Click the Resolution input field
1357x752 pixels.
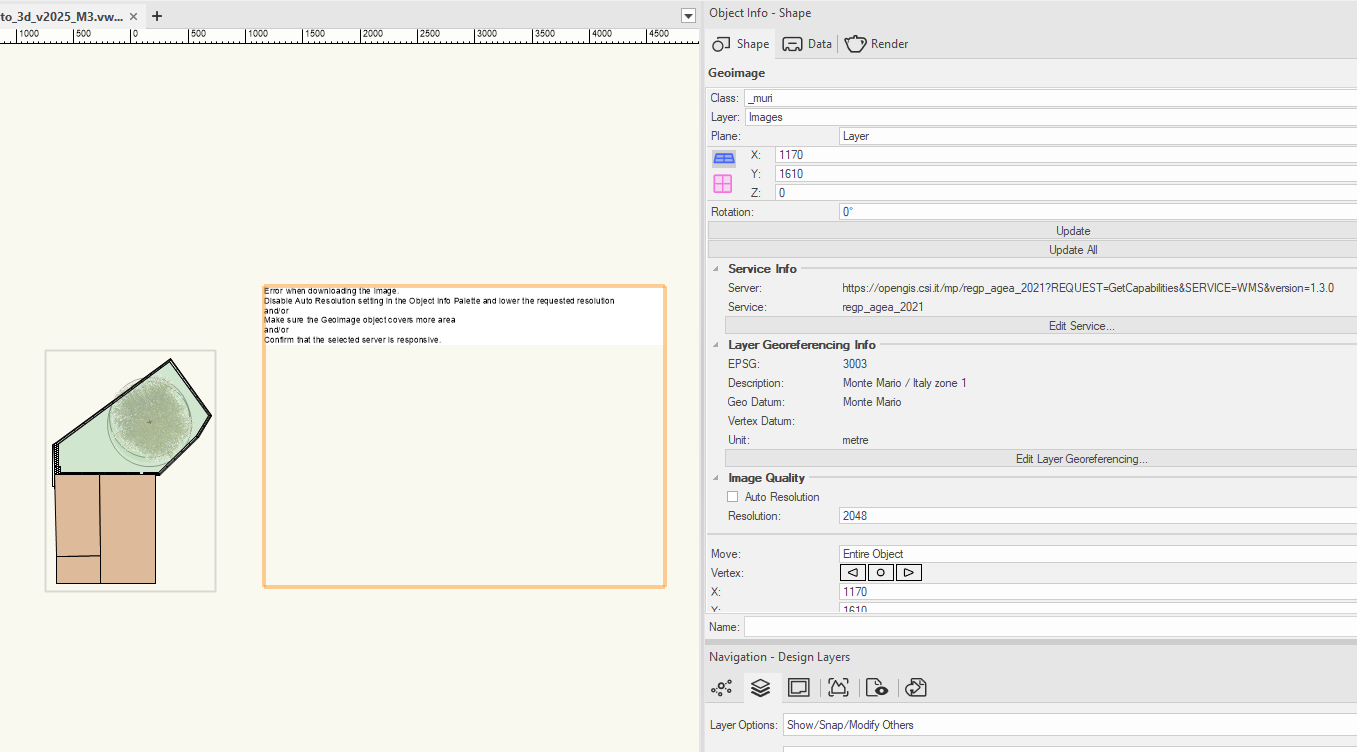[x=1096, y=516]
